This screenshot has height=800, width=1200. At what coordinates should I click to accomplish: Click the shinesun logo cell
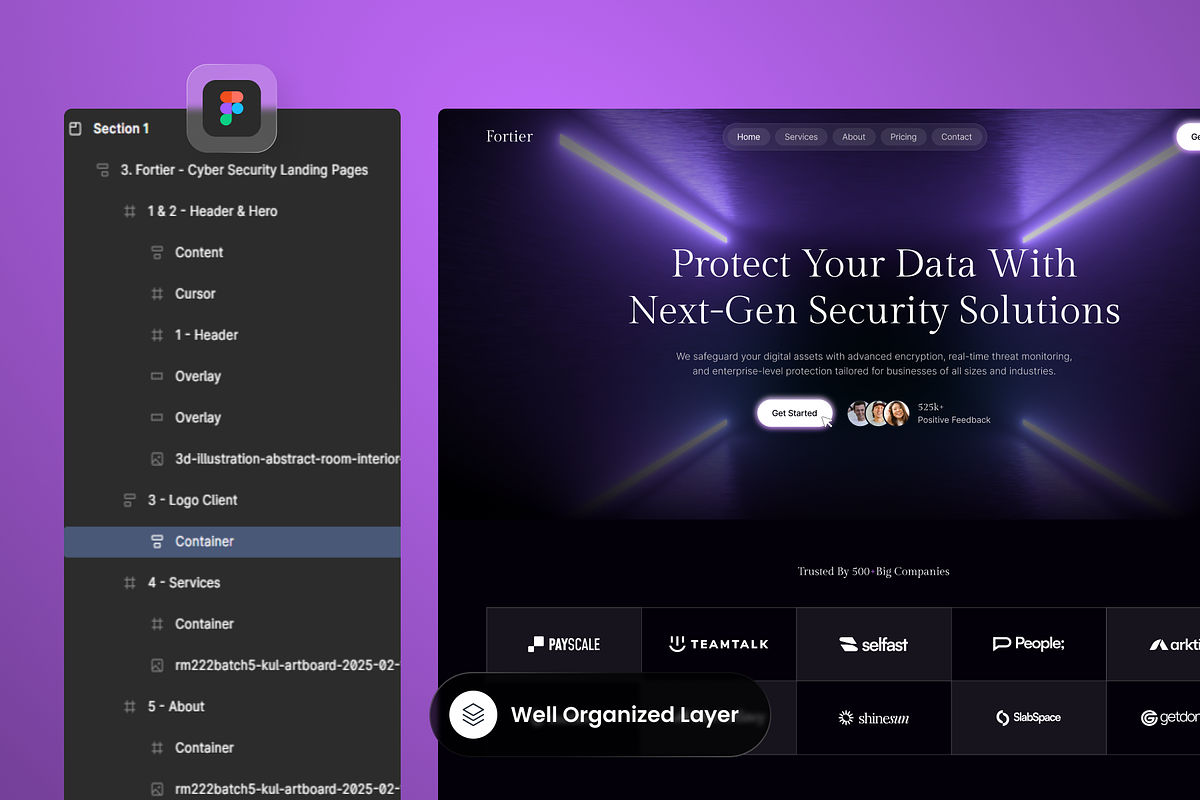(874, 718)
